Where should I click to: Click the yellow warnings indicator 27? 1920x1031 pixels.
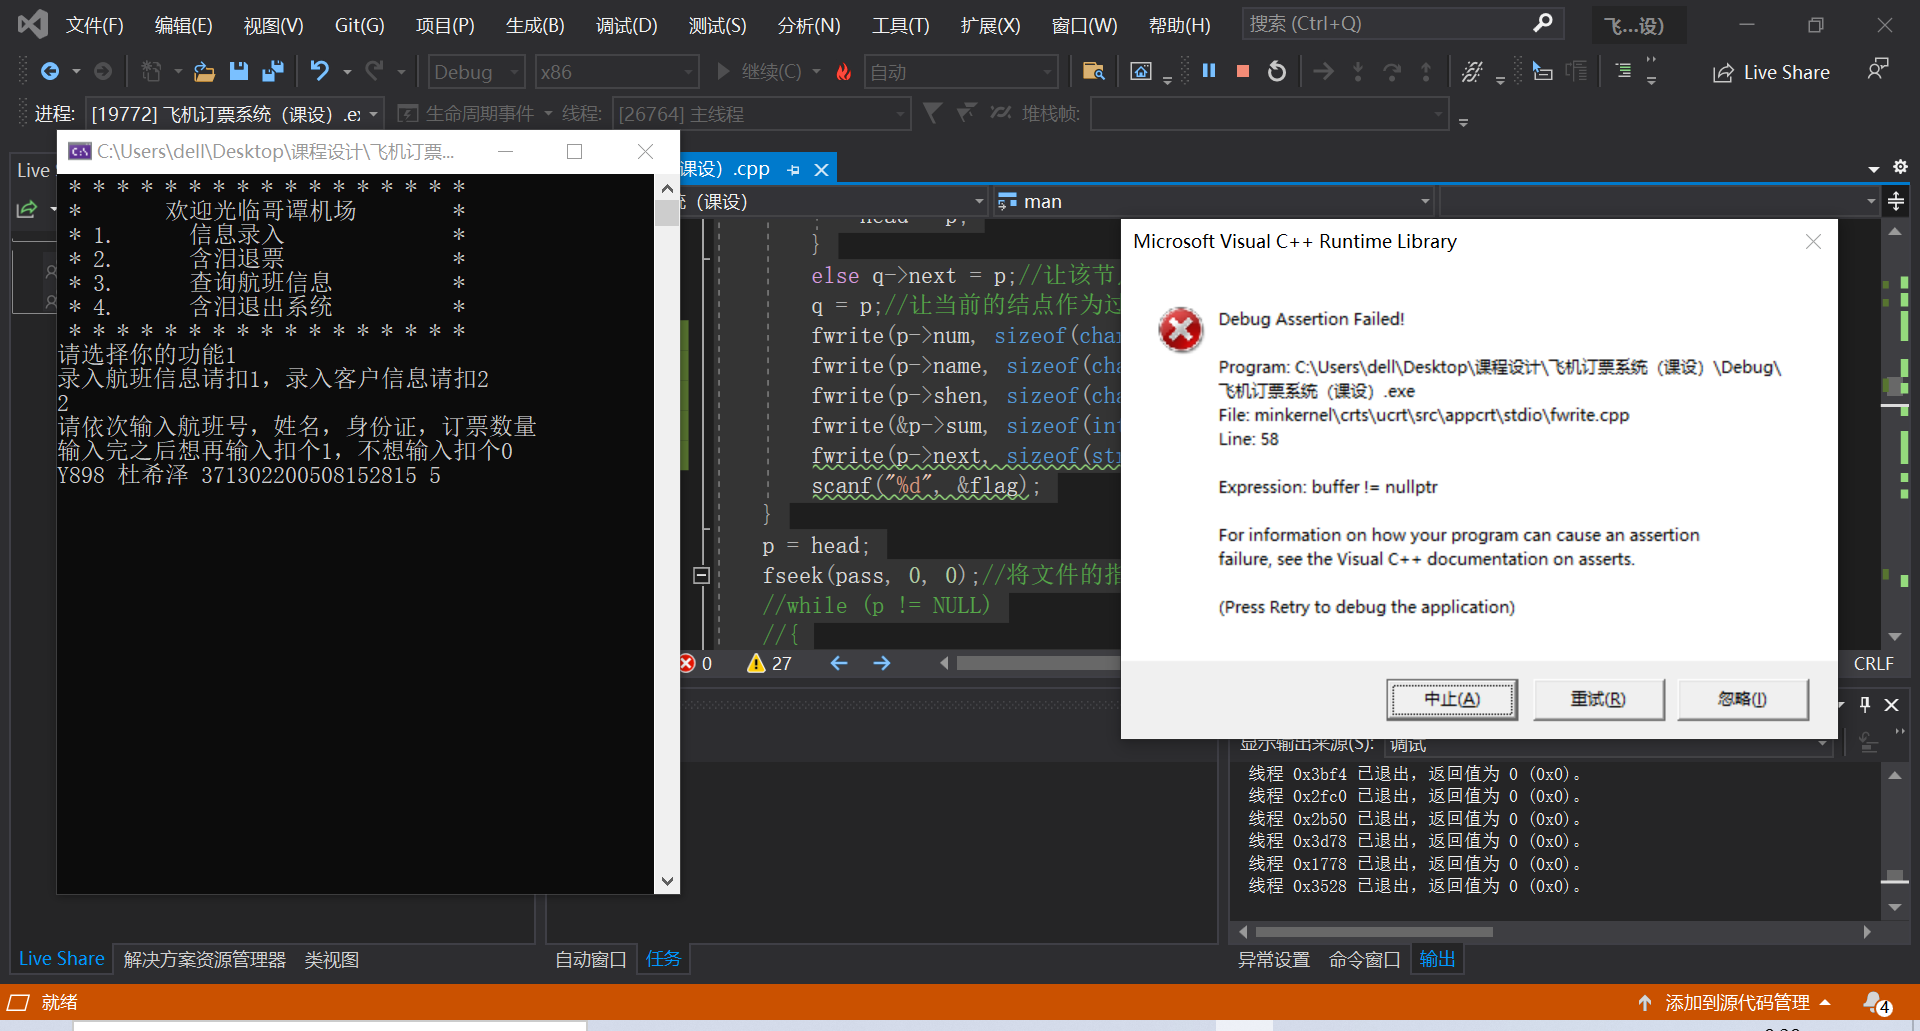click(769, 663)
